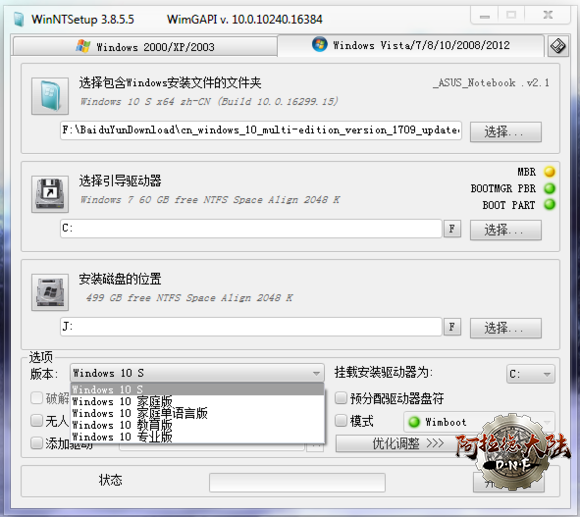Click the Windows 10 S x64 zh-CN build text
Viewport: 580px width, 517px height.
[x=209, y=101]
